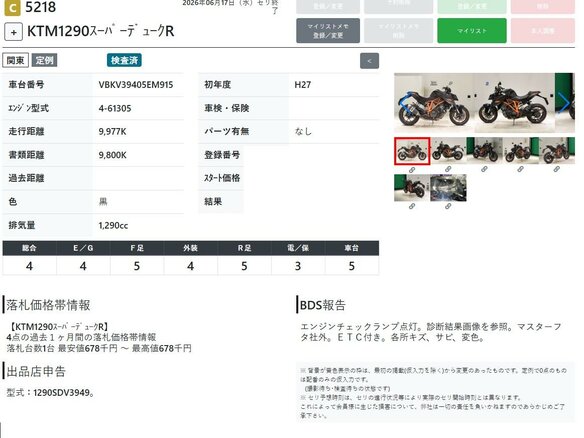Open the green マイリスト button
The height and width of the screenshot is (438, 584).
(472, 31)
